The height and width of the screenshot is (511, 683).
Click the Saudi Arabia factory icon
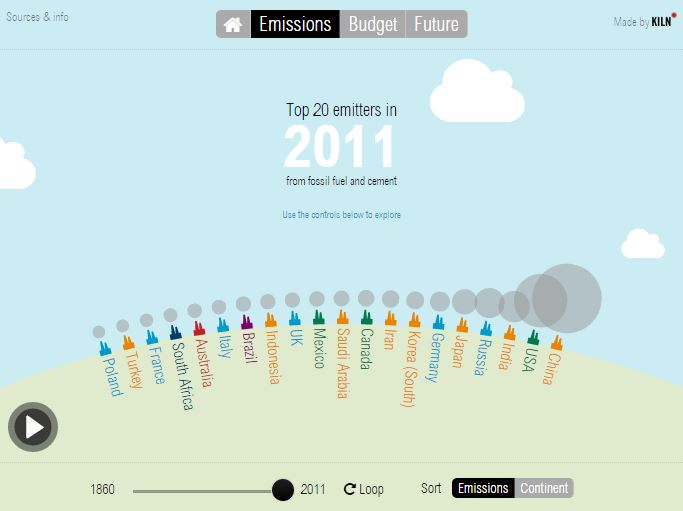pyautogui.click(x=342, y=317)
